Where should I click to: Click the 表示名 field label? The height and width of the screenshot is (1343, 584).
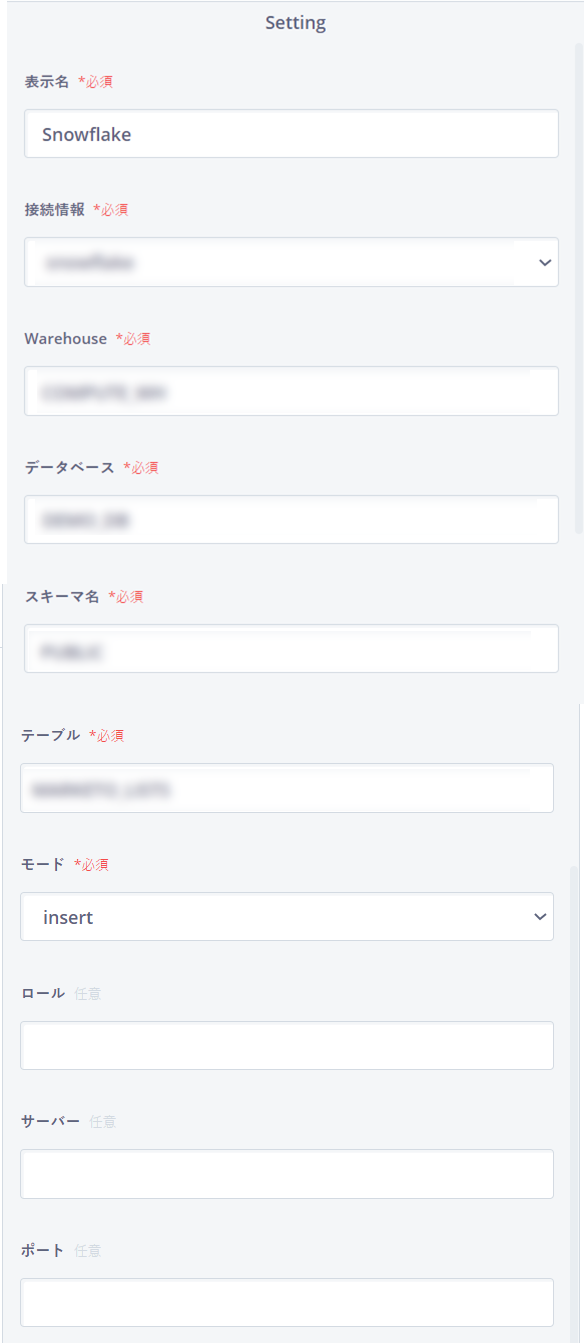[x=47, y=82]
